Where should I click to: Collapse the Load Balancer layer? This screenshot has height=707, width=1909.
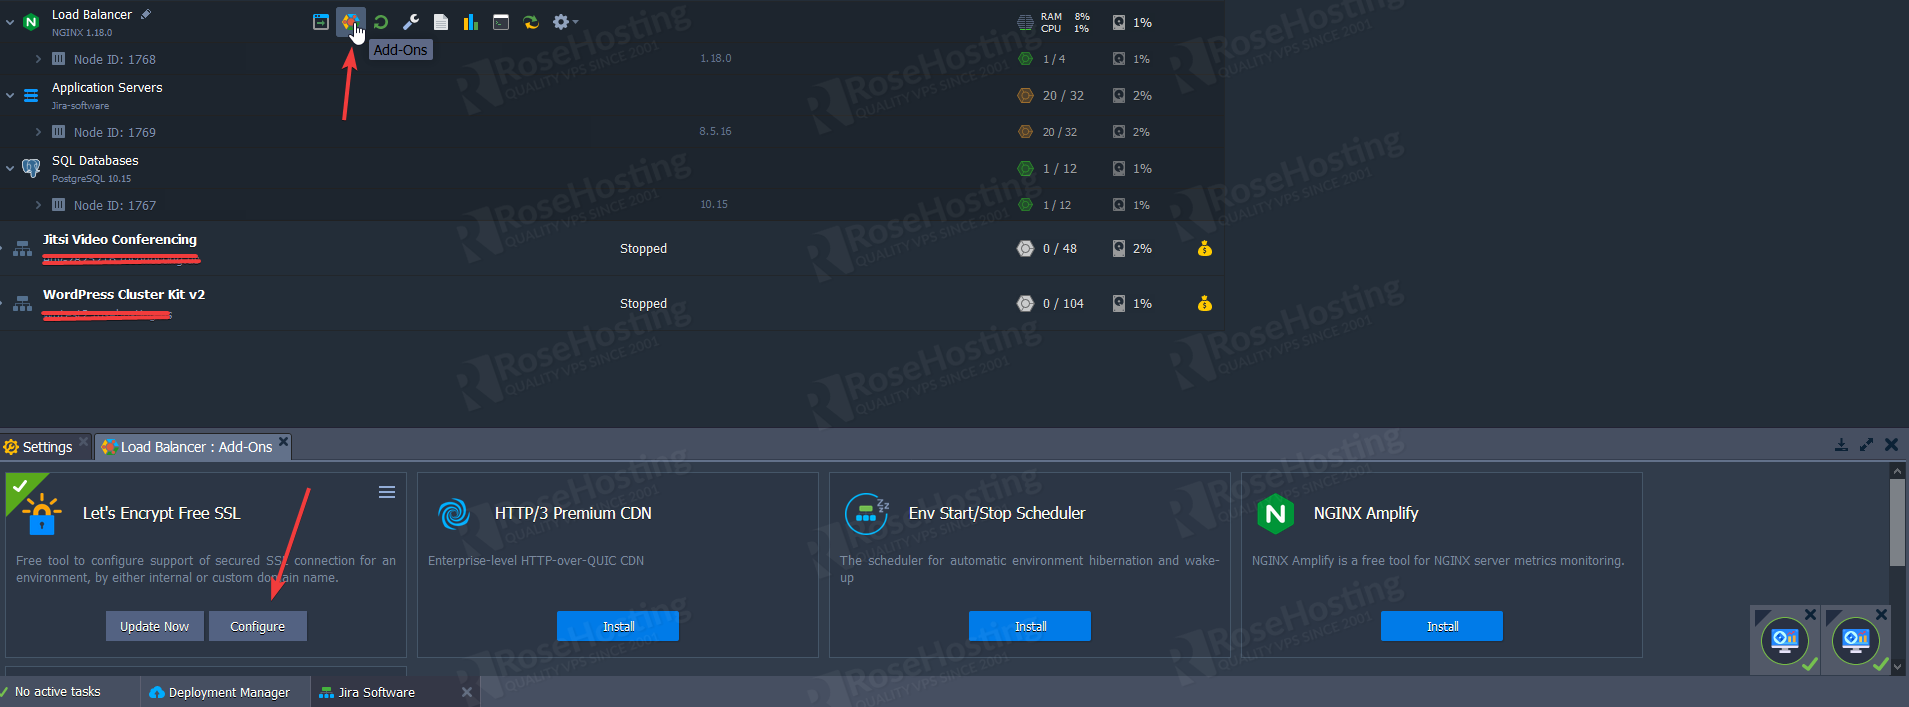(x=10, y=22)
